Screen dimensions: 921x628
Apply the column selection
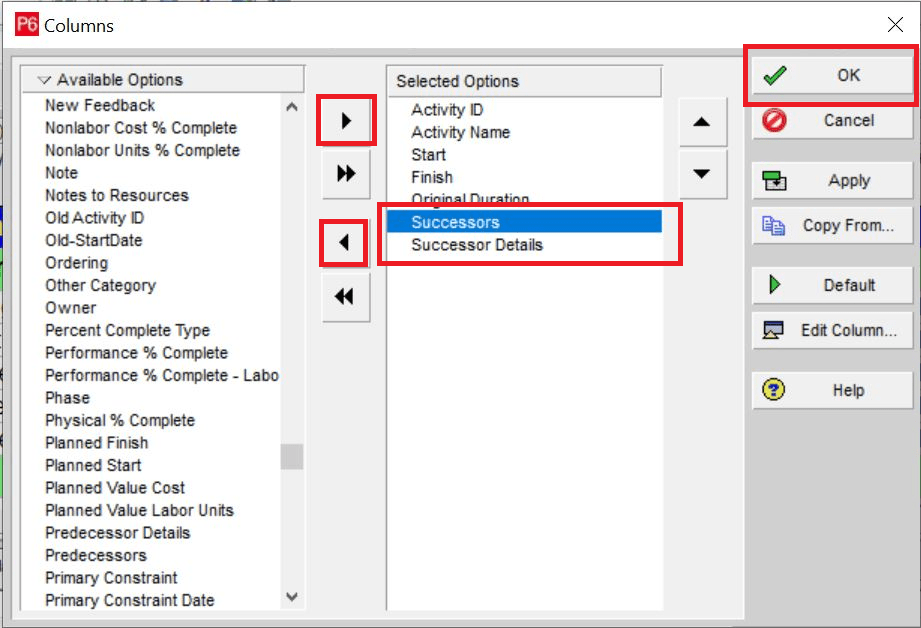point(833,181)
